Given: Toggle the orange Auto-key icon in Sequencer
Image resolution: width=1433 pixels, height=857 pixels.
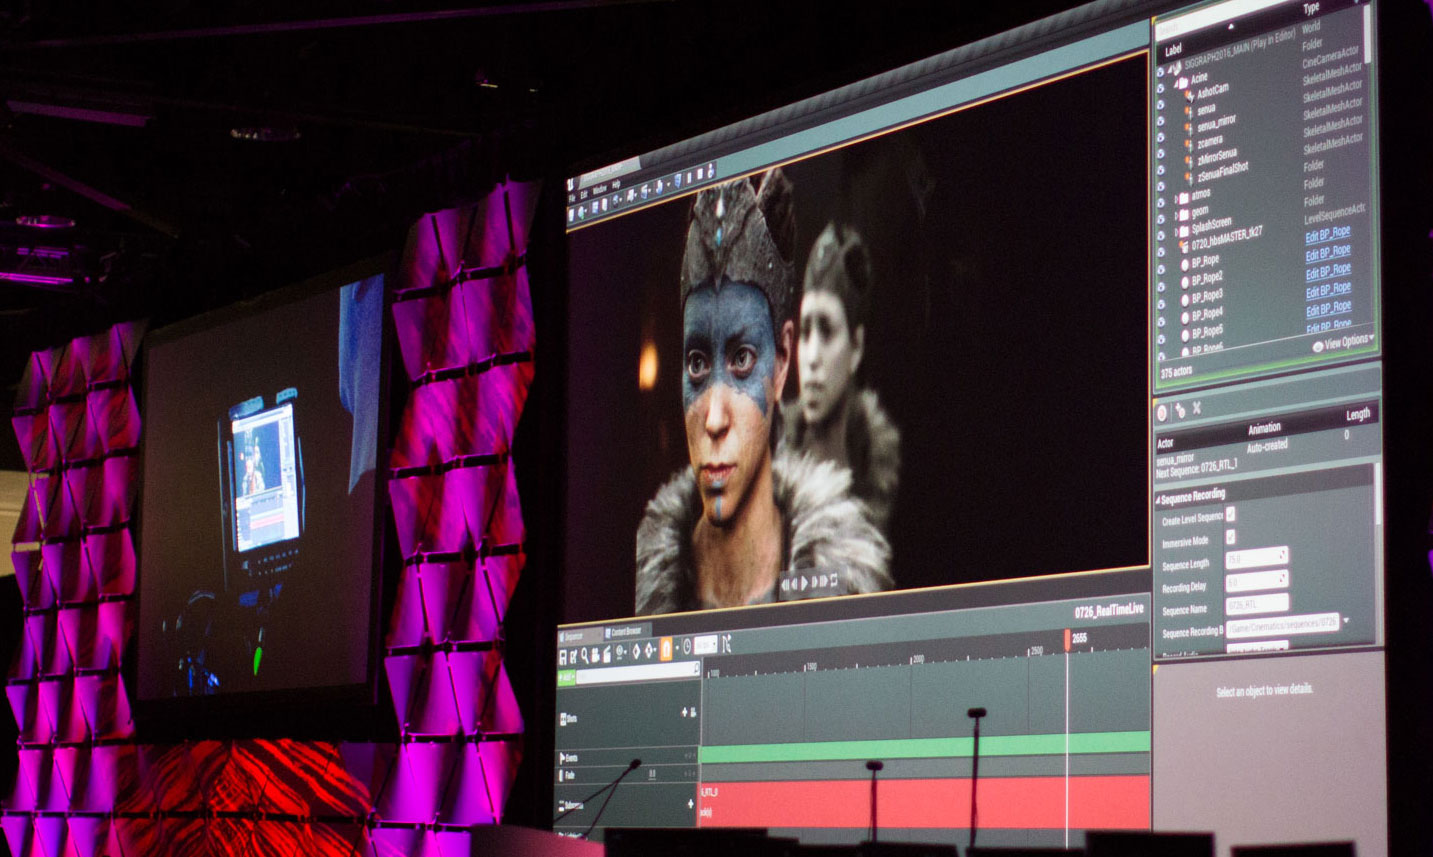Looking at the screenshot, I should pyautogui.click(x=666, y=649).
